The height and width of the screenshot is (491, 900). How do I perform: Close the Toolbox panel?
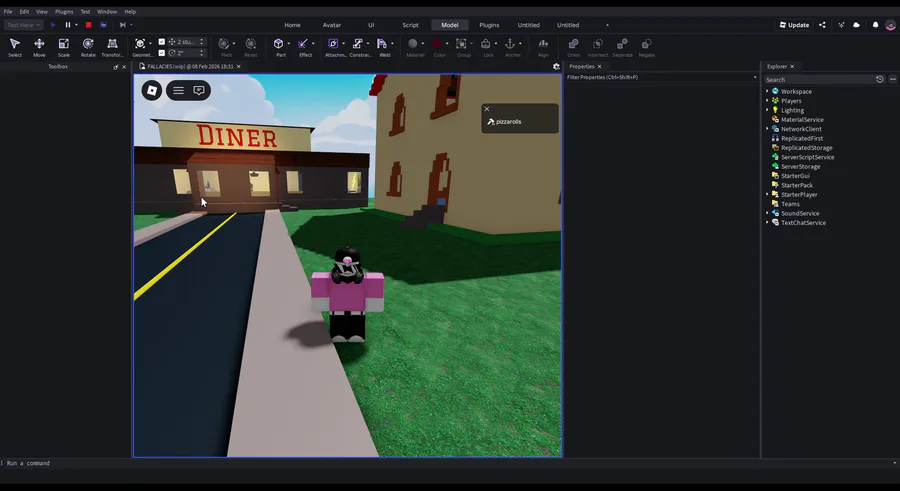point(124,67)
